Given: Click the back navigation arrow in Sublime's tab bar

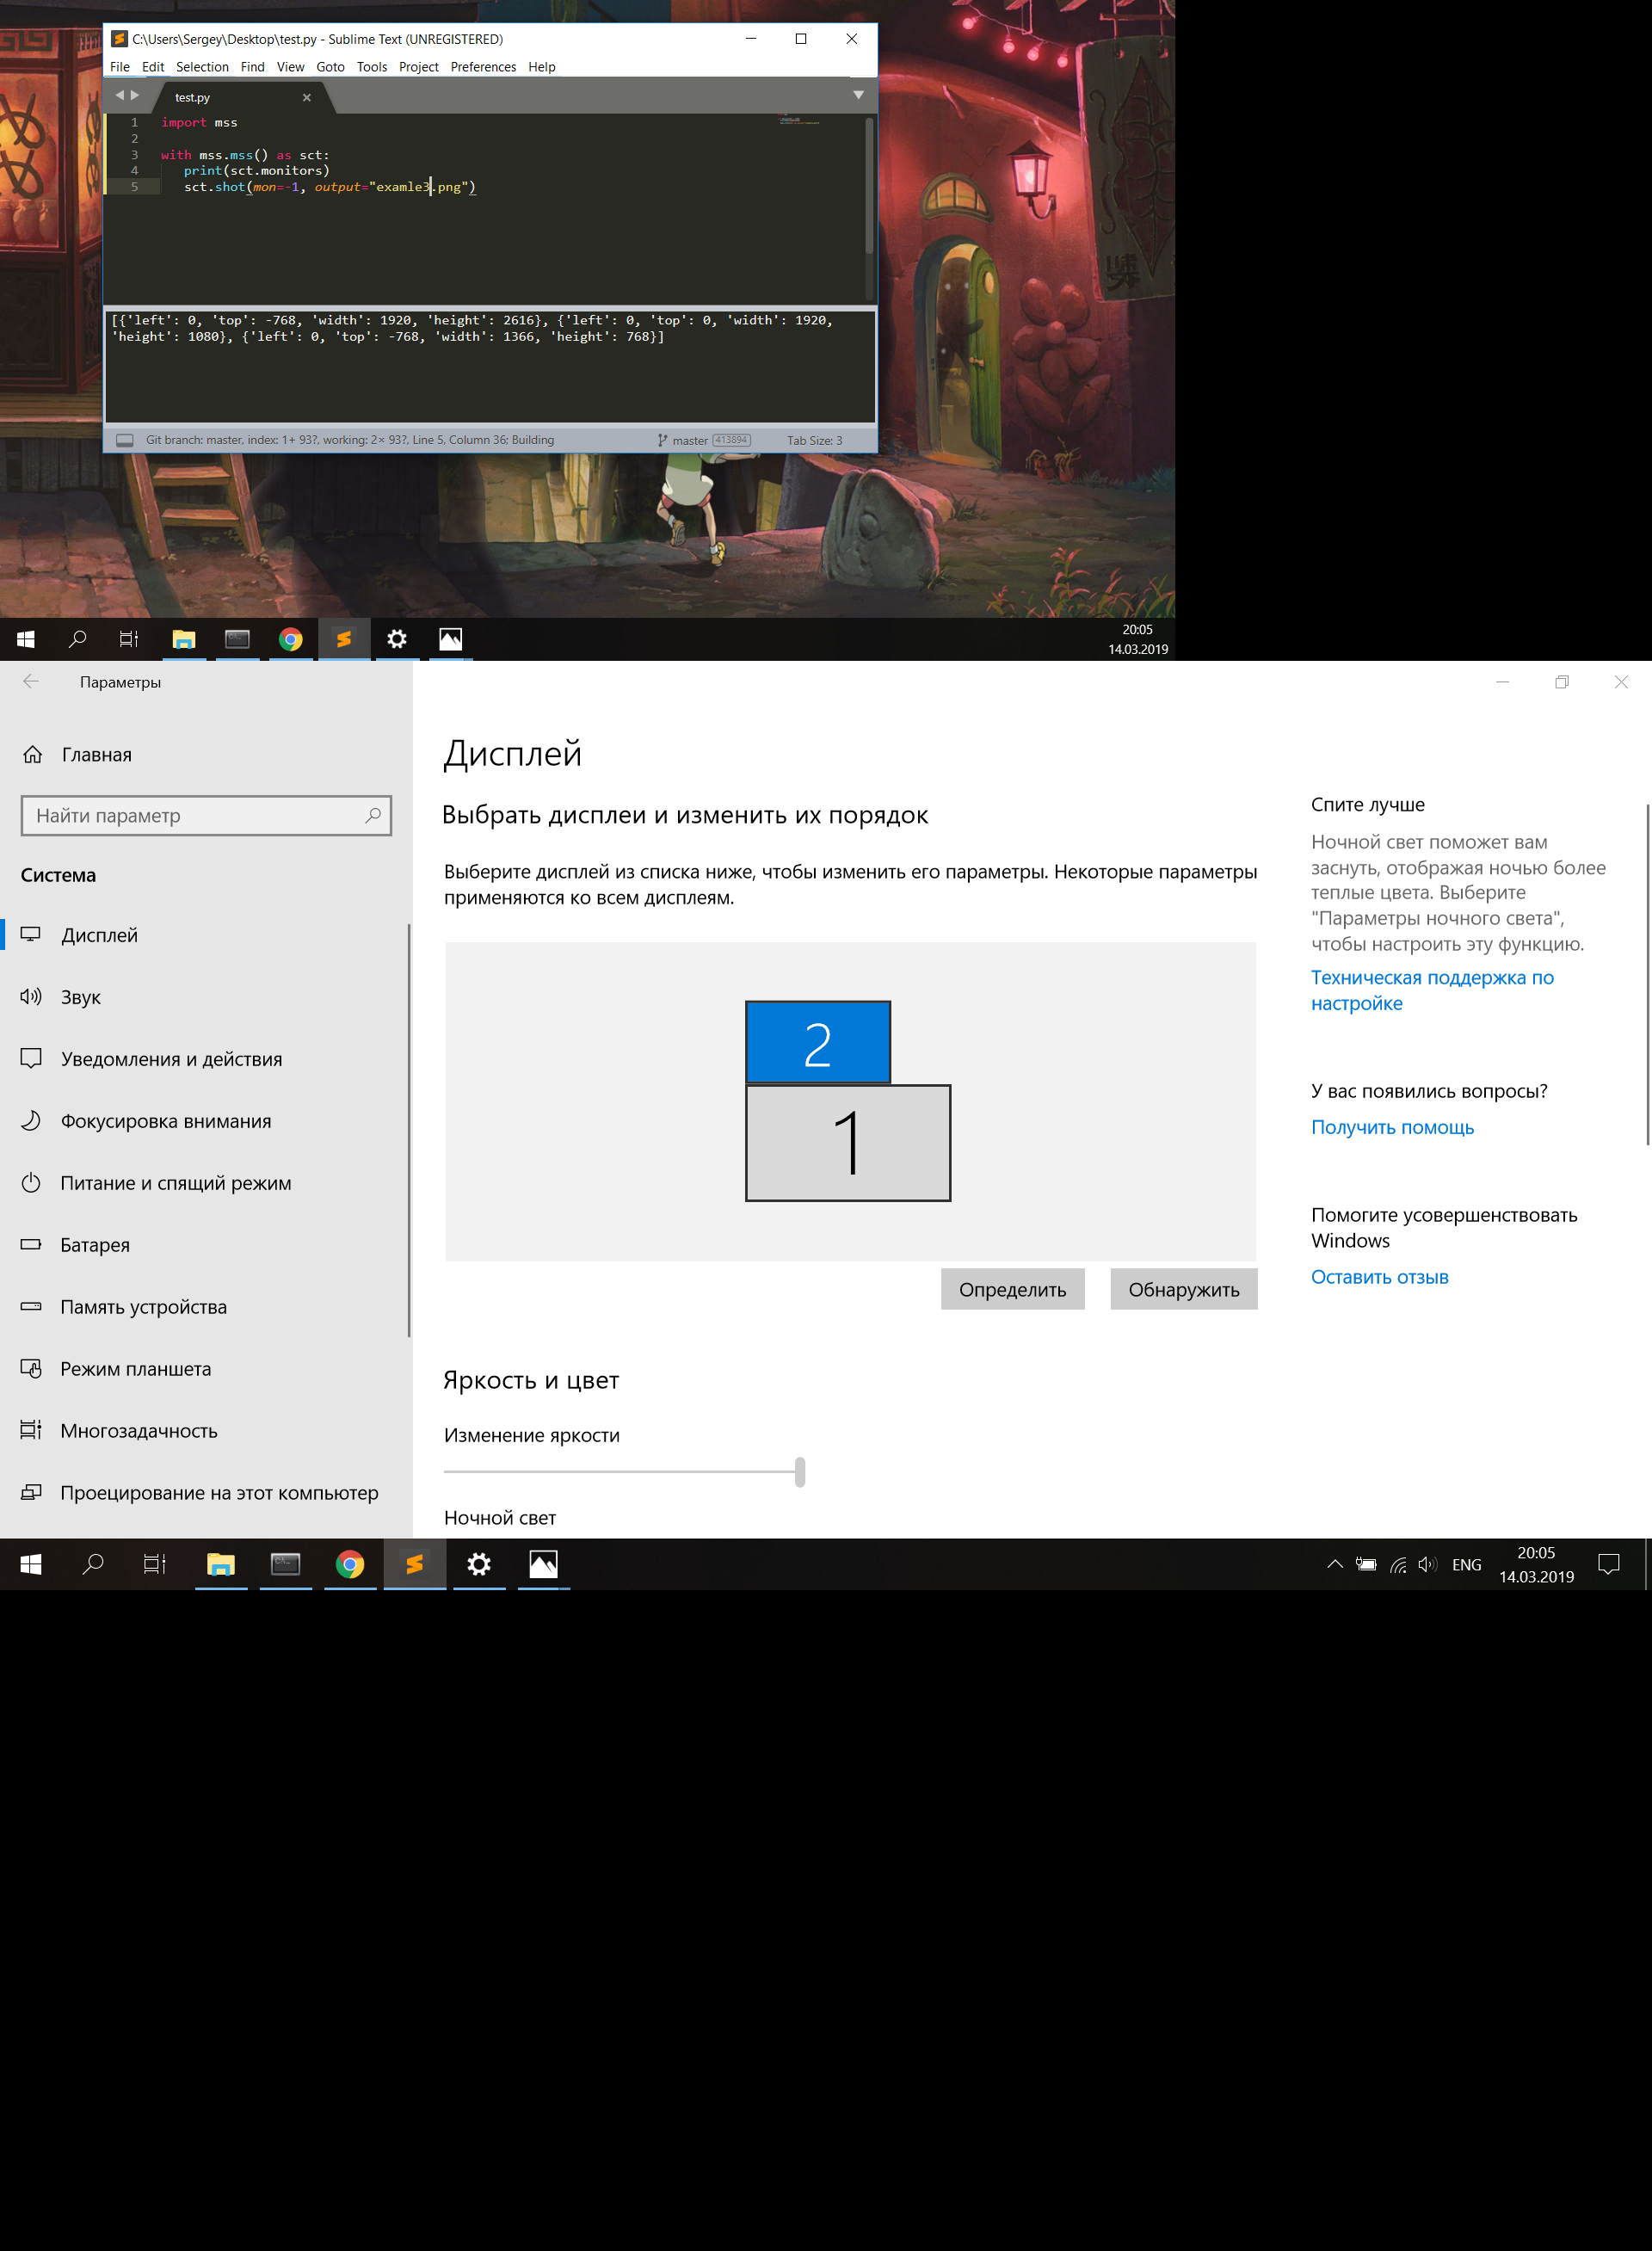Looking at the screenshot, I should click(119, 95).
